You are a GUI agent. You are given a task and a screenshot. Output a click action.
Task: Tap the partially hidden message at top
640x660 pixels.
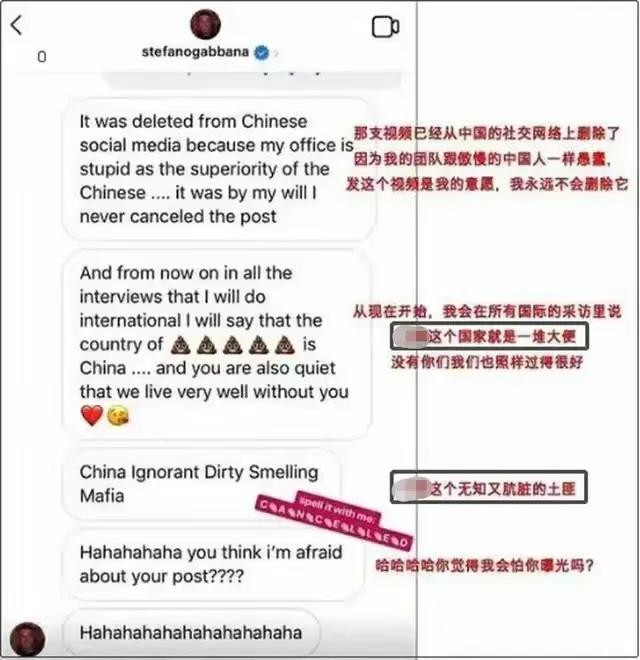point(253,80)
